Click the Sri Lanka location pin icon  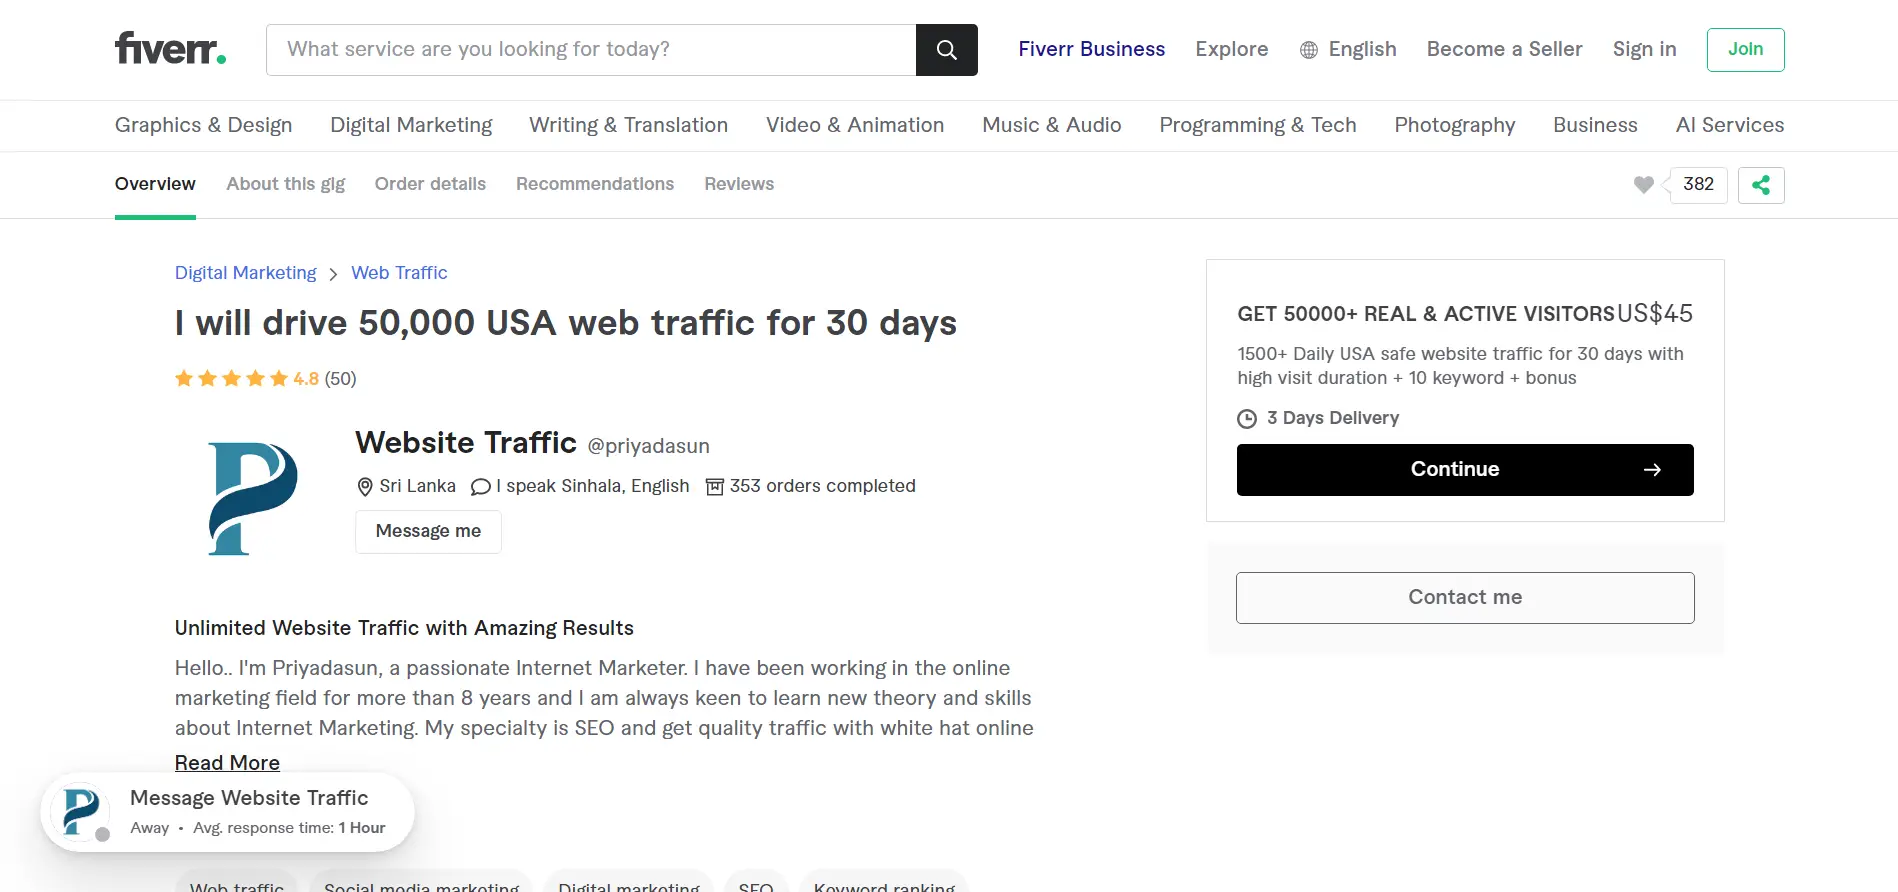[365, 487]
